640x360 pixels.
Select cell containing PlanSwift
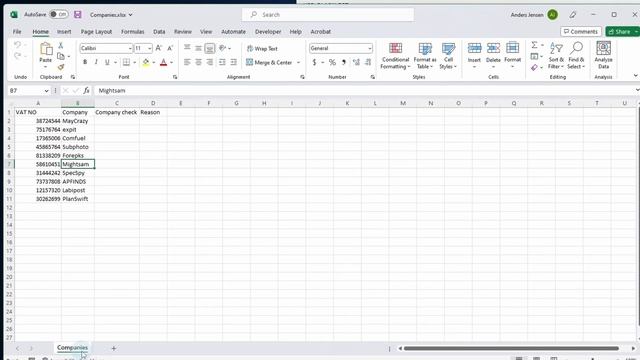coord(78,199)
